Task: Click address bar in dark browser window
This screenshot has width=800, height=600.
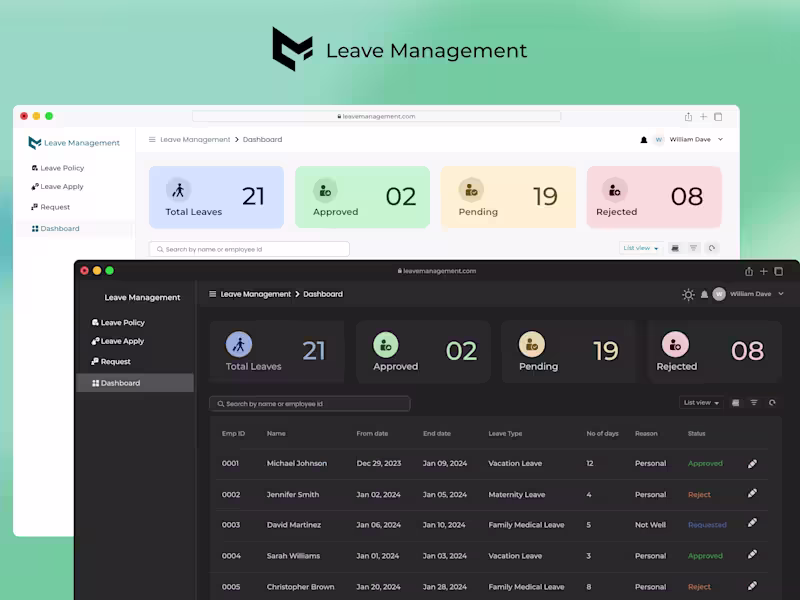Action: point(437,271)
